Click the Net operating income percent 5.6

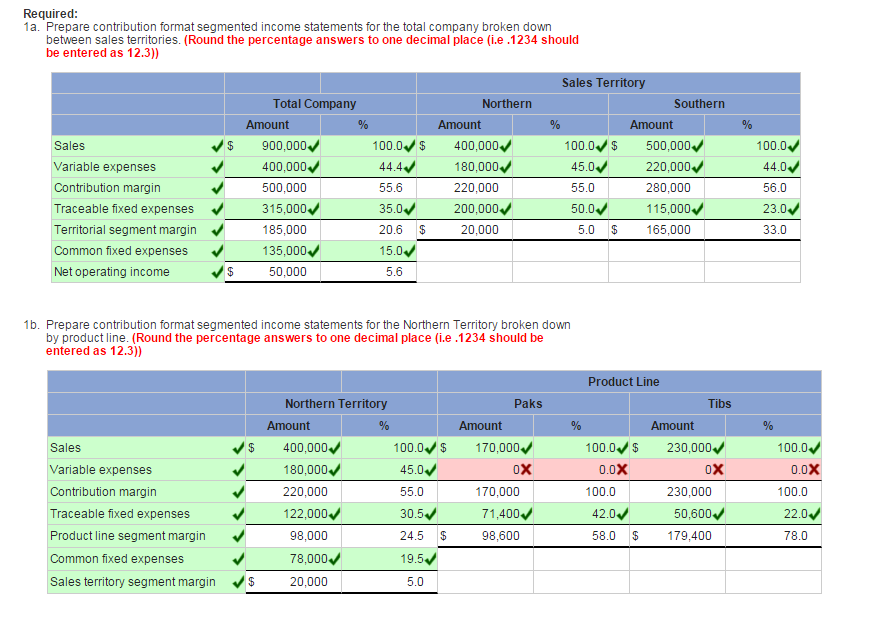pyautogui.click(x=394, y=272)
